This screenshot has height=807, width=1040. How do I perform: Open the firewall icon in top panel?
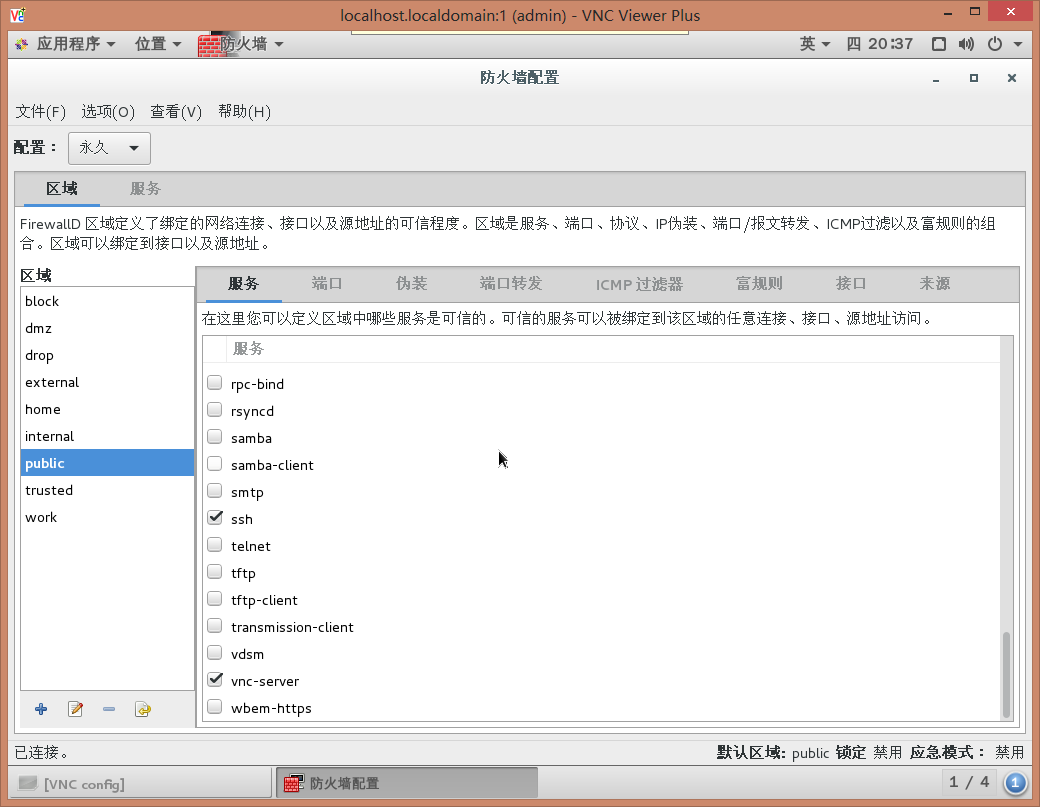coord(209,44)
